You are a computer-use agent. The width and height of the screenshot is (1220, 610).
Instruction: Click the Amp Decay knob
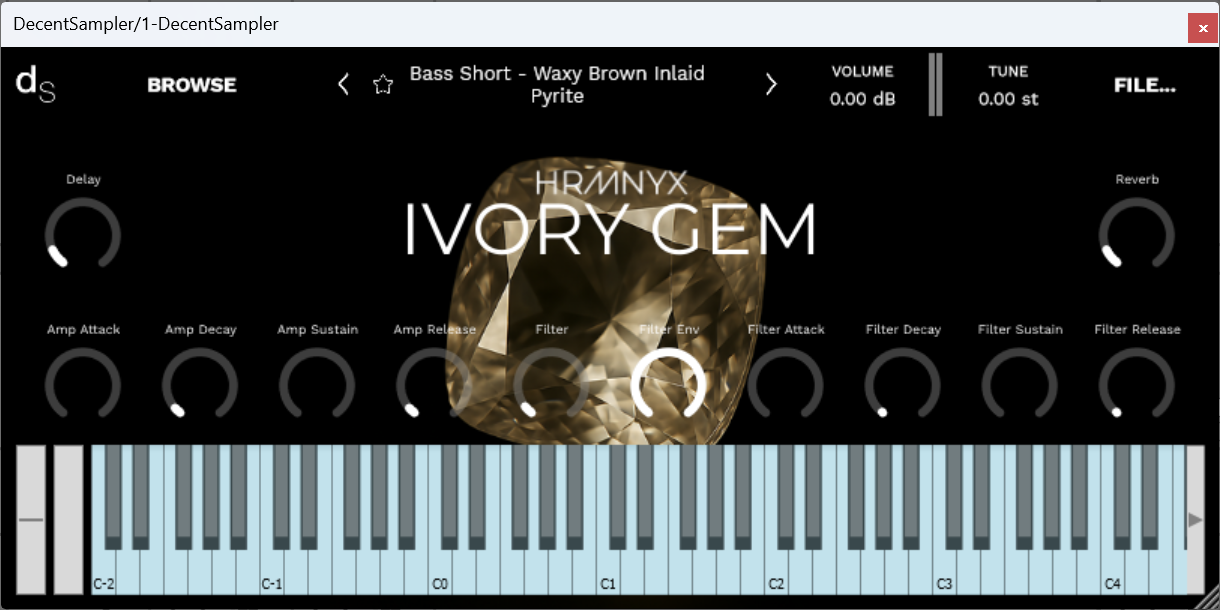200,387
